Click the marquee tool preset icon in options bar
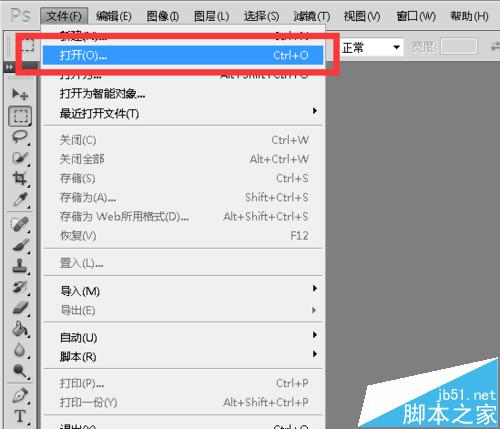The height and width of the screenshot is (429, 500). [x=28, y=46]
